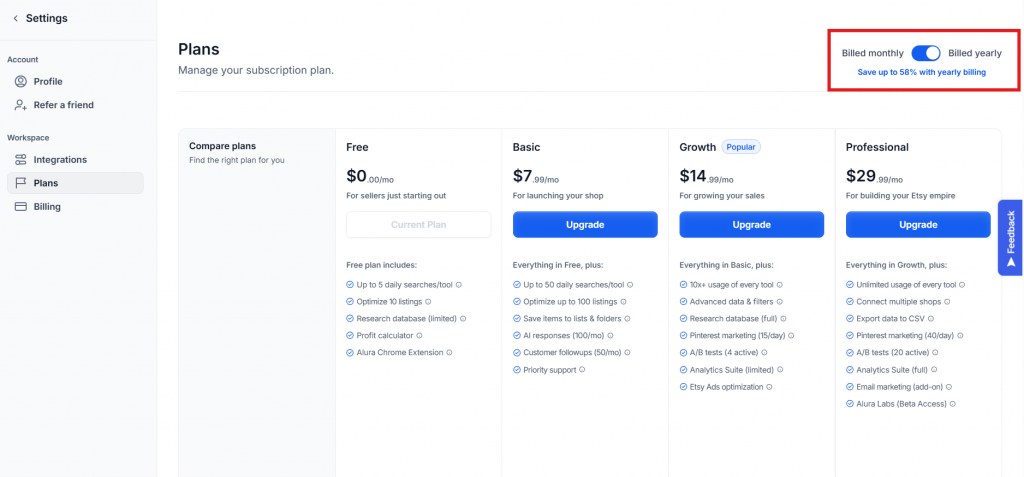Click the Integrations icon in sidebar
1024x477 pixels.
coord(21,160)
